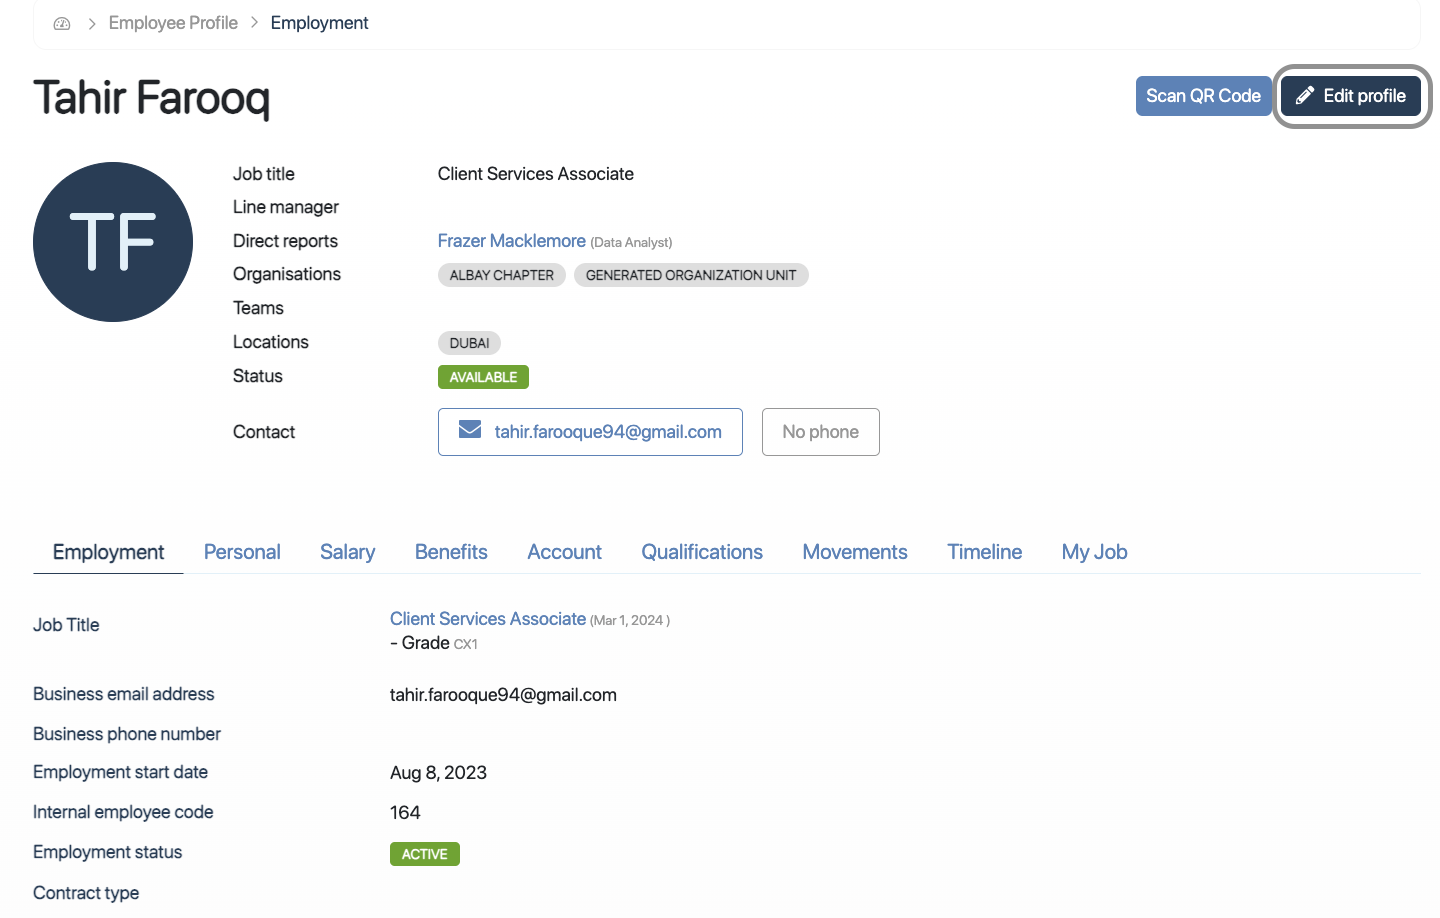Select the GENERATED ORGANIZATION UNIT tag
This screenshot has width=1440, height=918.
[x=690, y=275]
